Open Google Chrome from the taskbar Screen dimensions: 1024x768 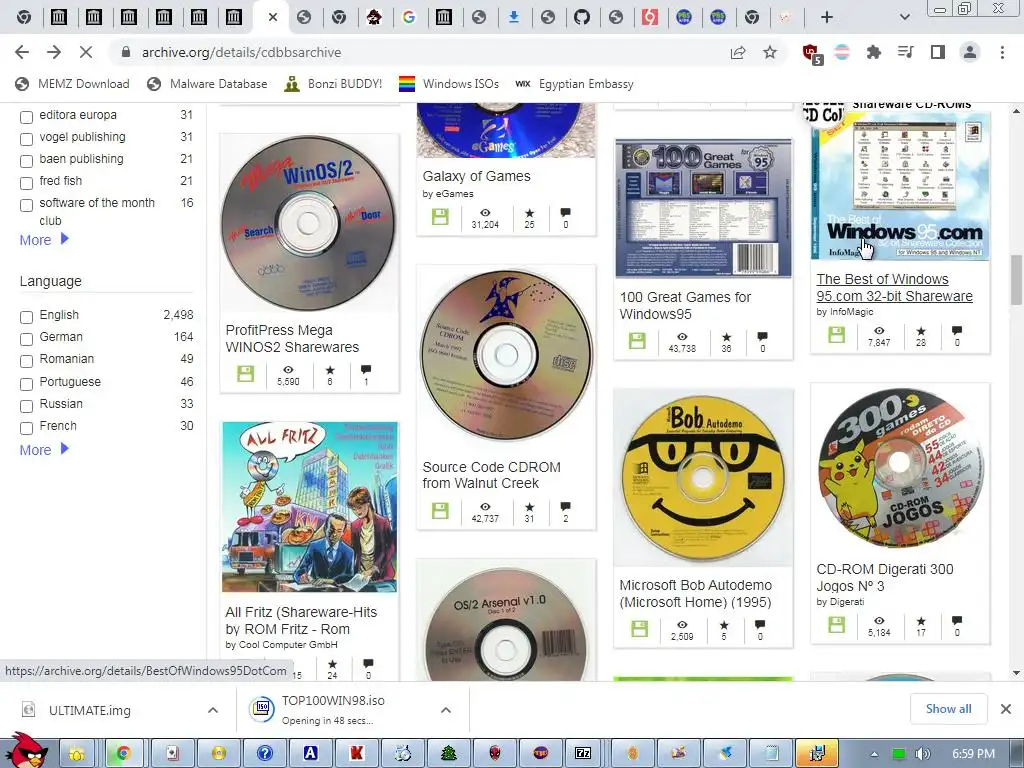[x=123, y=753]
